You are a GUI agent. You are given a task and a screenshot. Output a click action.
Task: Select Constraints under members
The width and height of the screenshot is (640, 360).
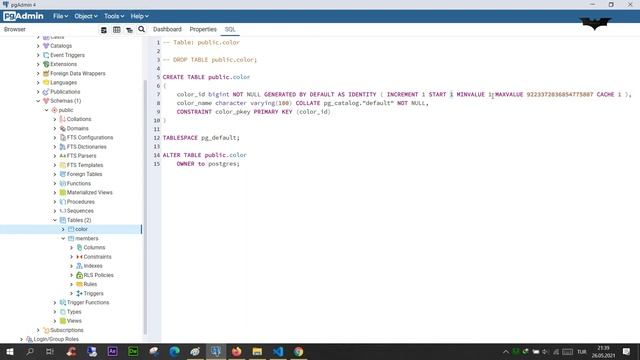point(97,257)
